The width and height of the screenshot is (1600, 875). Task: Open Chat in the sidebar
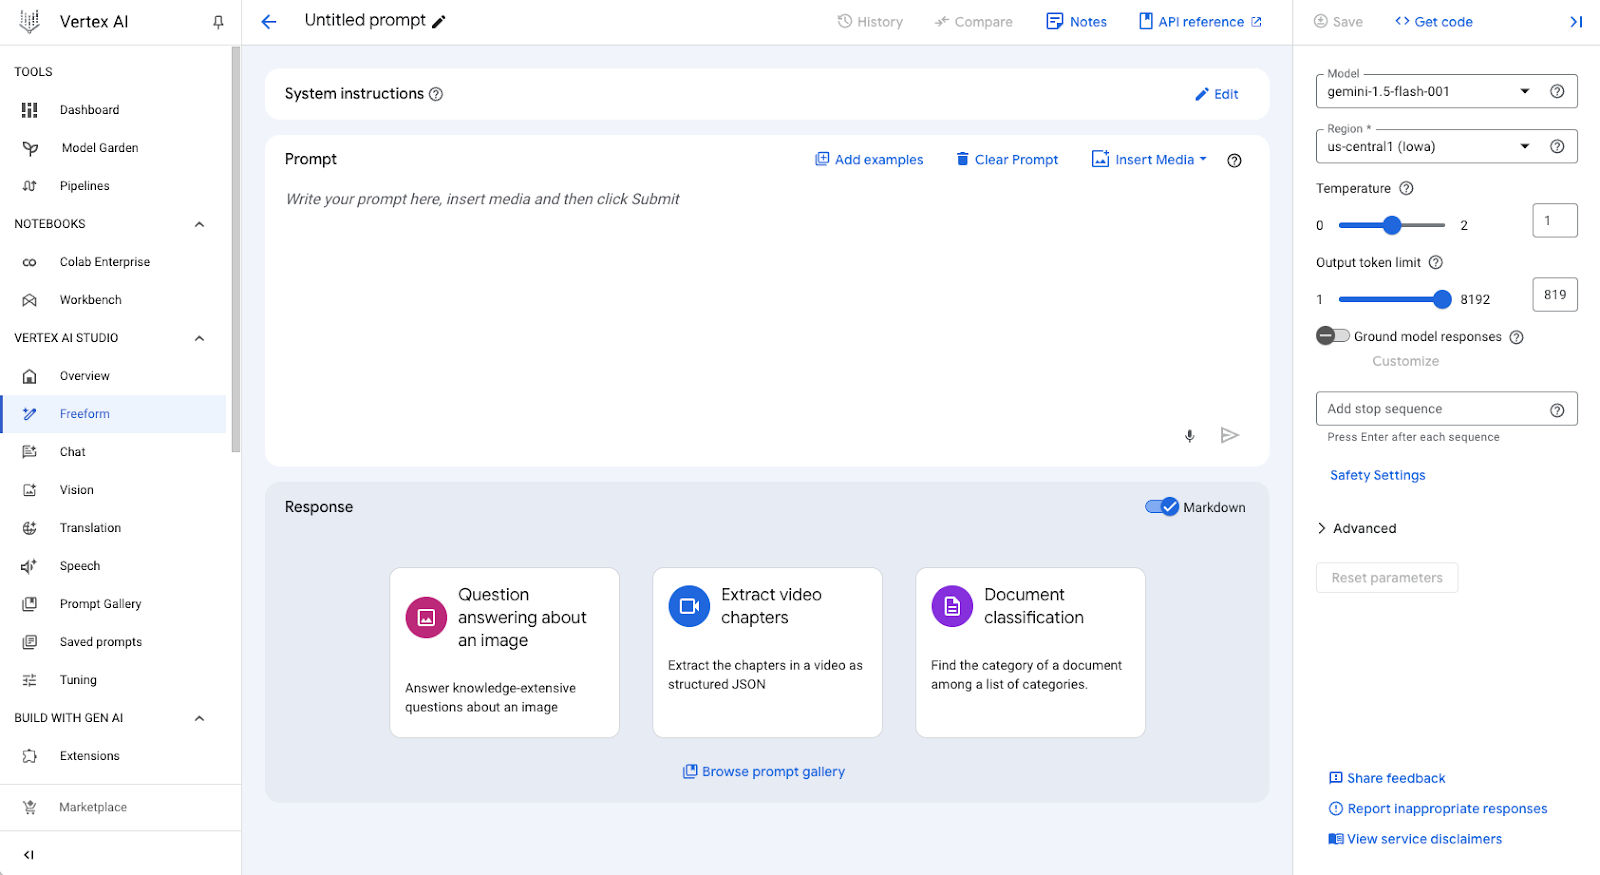pyautogui.click(x=72, y=452)
